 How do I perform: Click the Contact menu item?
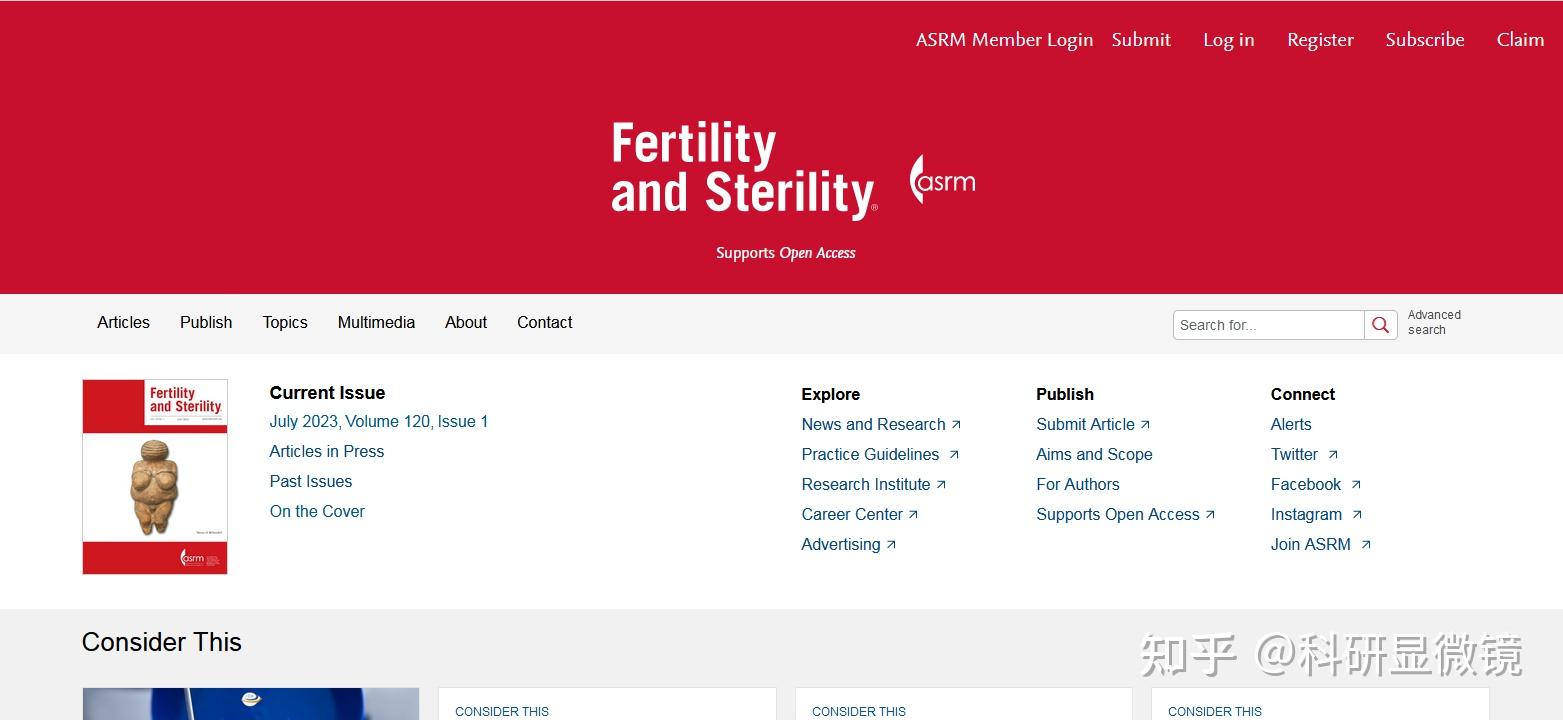pyautogui.click(x=545, y=322)
